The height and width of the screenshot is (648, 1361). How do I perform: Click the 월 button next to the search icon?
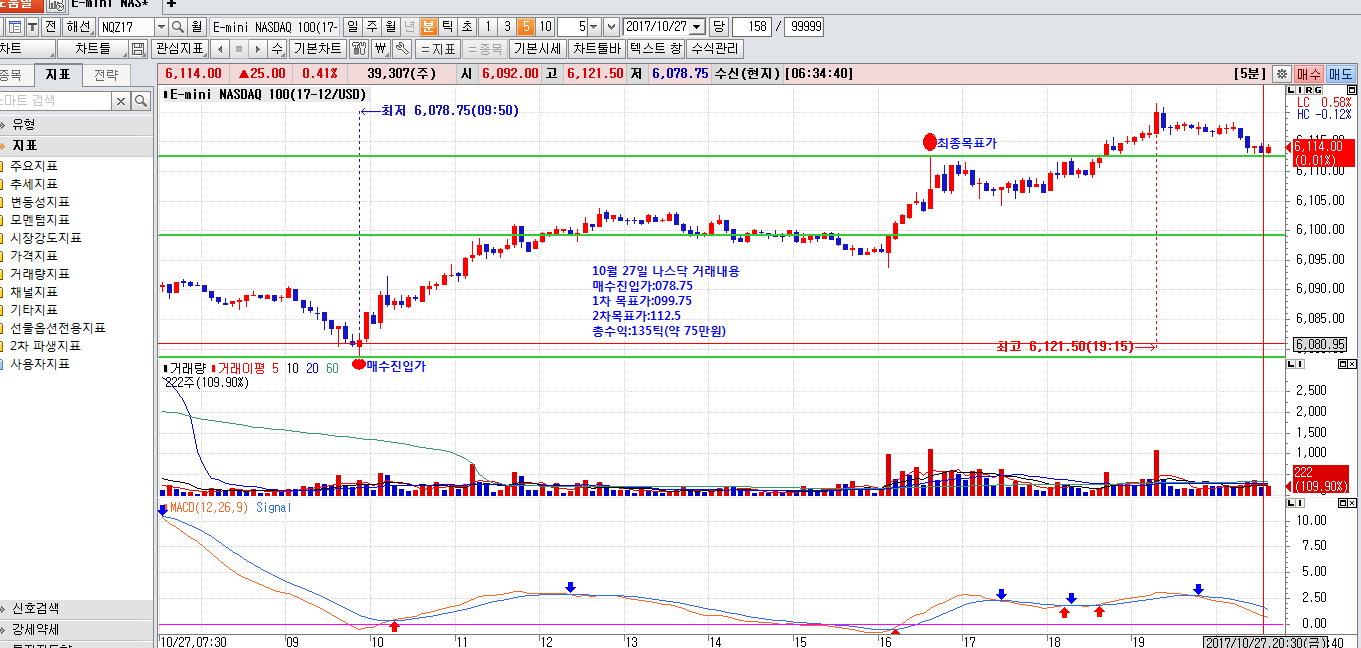click(x=197, y=26)
